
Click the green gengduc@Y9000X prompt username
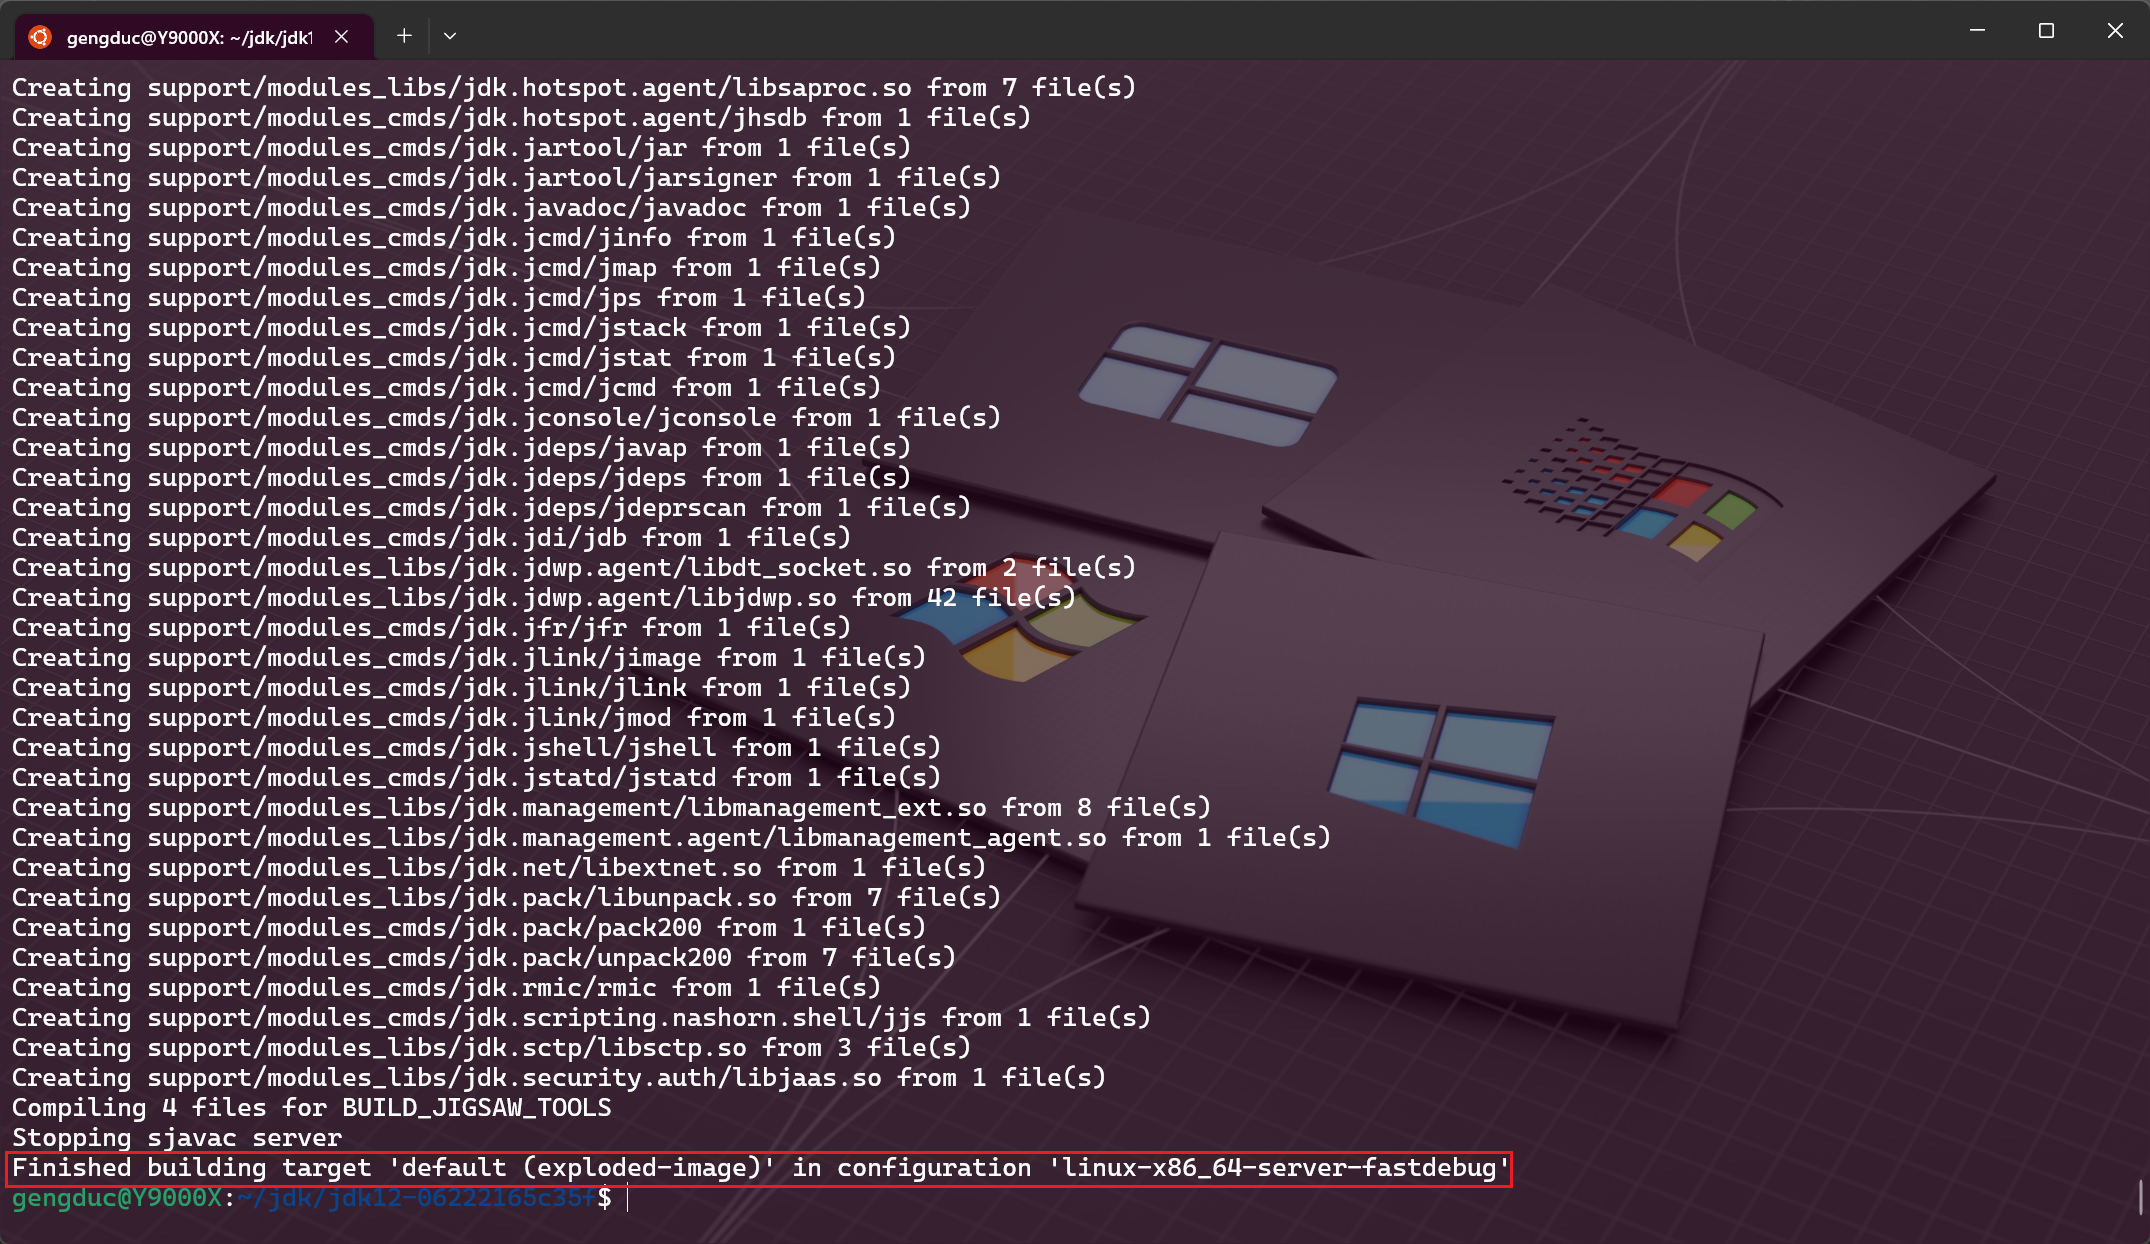pyautogui.click(x=117, y=1198)
